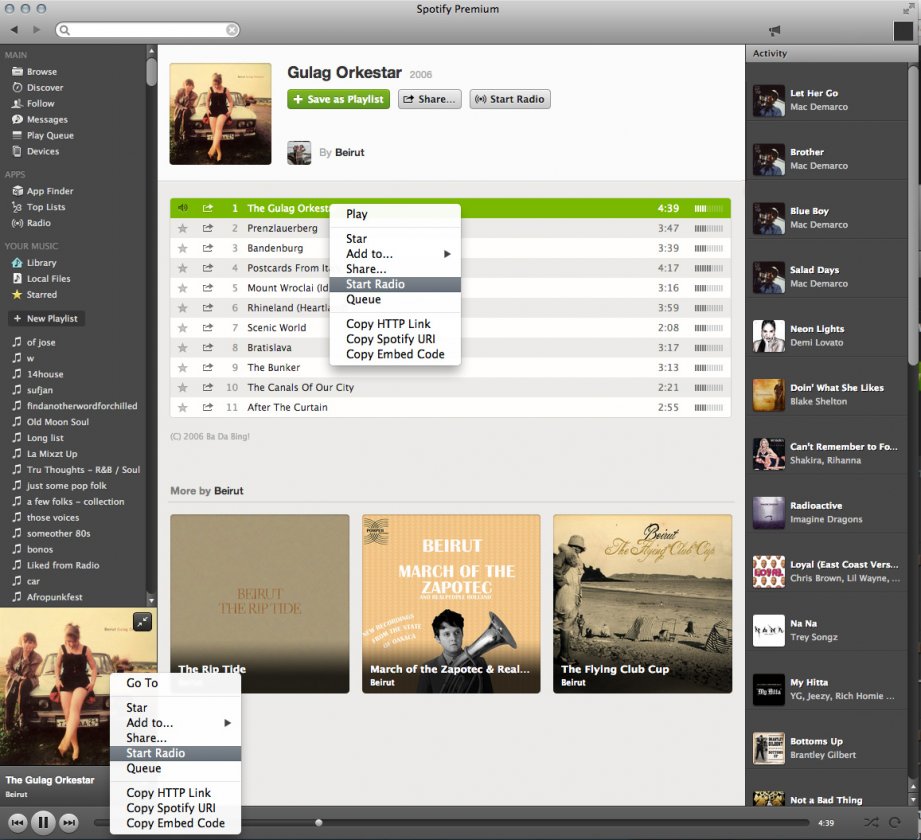
Task: Star After The Curtain track
Action: (183, 407)
